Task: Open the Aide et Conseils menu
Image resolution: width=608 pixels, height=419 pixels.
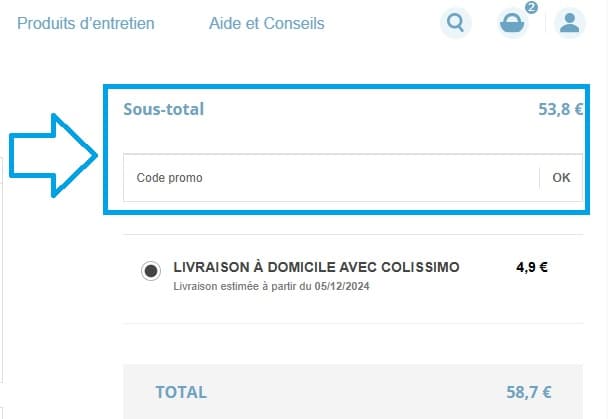Action: click(267, 23)
